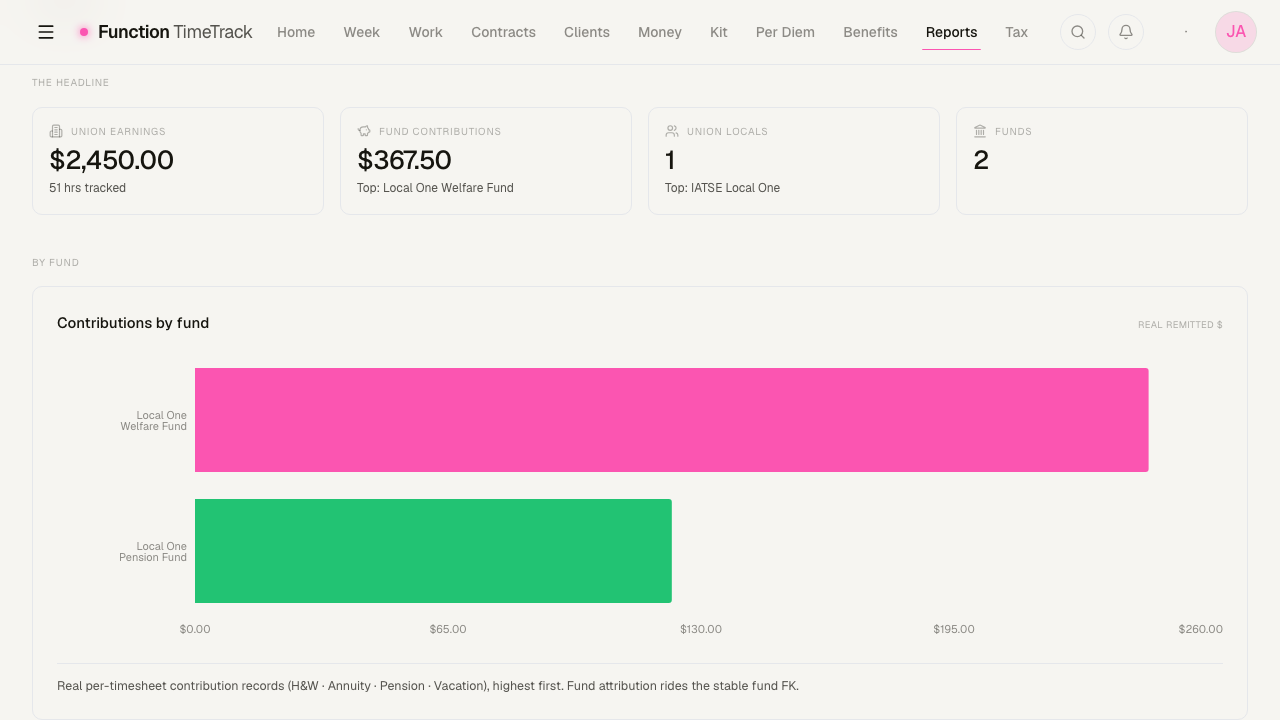Navigate to the Clients tab
The height and width of the screenshot is (720, 1280).
click(x=587, y=32)
